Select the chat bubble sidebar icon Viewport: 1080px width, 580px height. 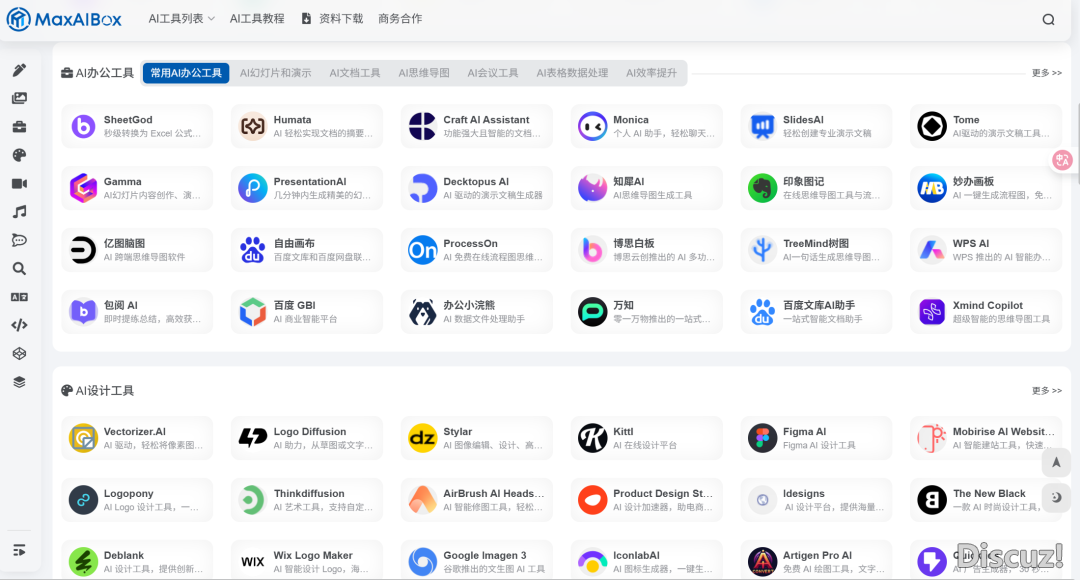coord(19,240)
